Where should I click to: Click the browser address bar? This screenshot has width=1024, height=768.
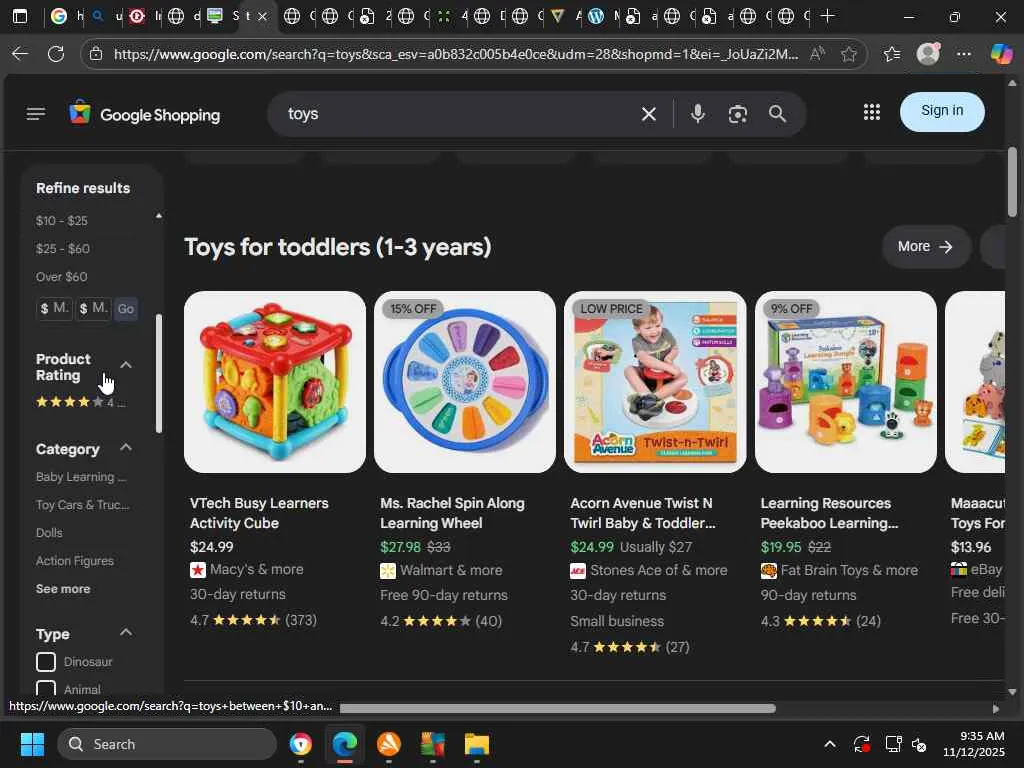(x=455, y=54)
